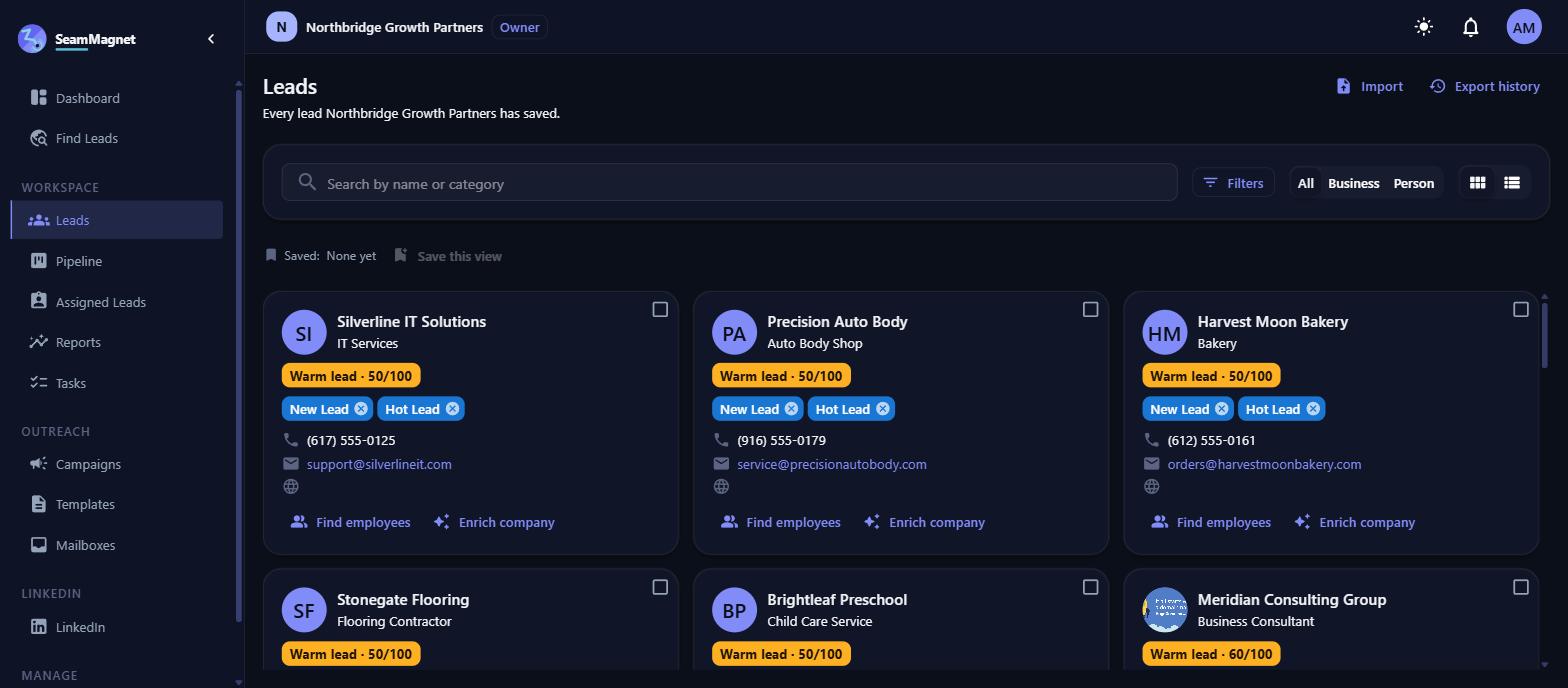The width and height of the screenshot is (1568, 688).
Task: Open the Saved views selector showing None yet
Action: click(321, 256)
